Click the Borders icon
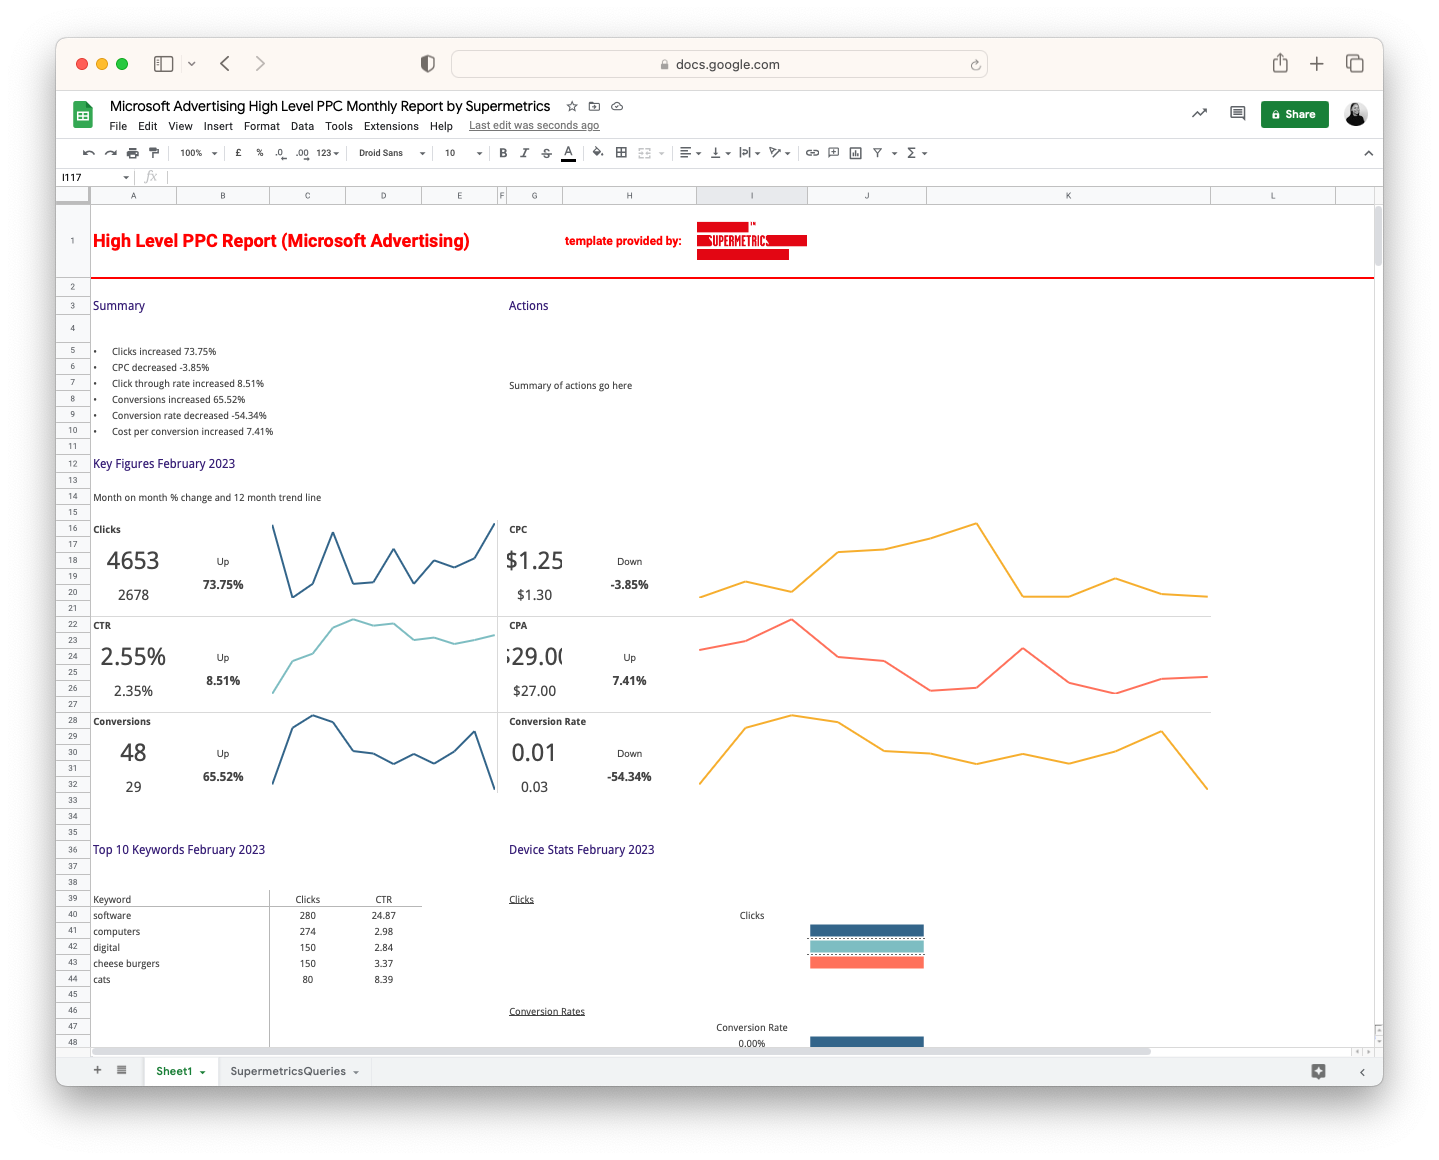The width and height of the screenshot is (1439, 1160). point(621,153)
